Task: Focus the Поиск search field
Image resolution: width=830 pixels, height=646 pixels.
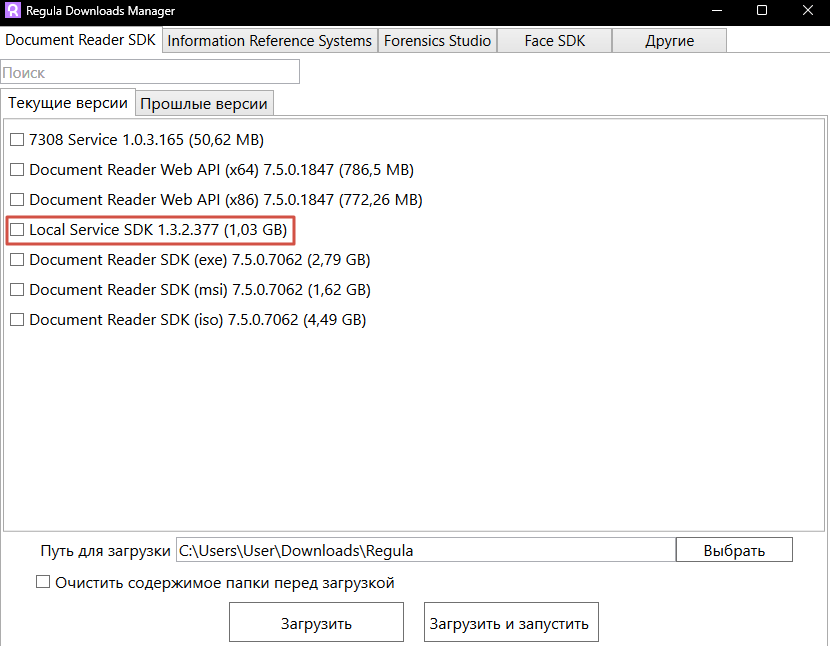Action: pyautogui.click(x=150, y=72)
